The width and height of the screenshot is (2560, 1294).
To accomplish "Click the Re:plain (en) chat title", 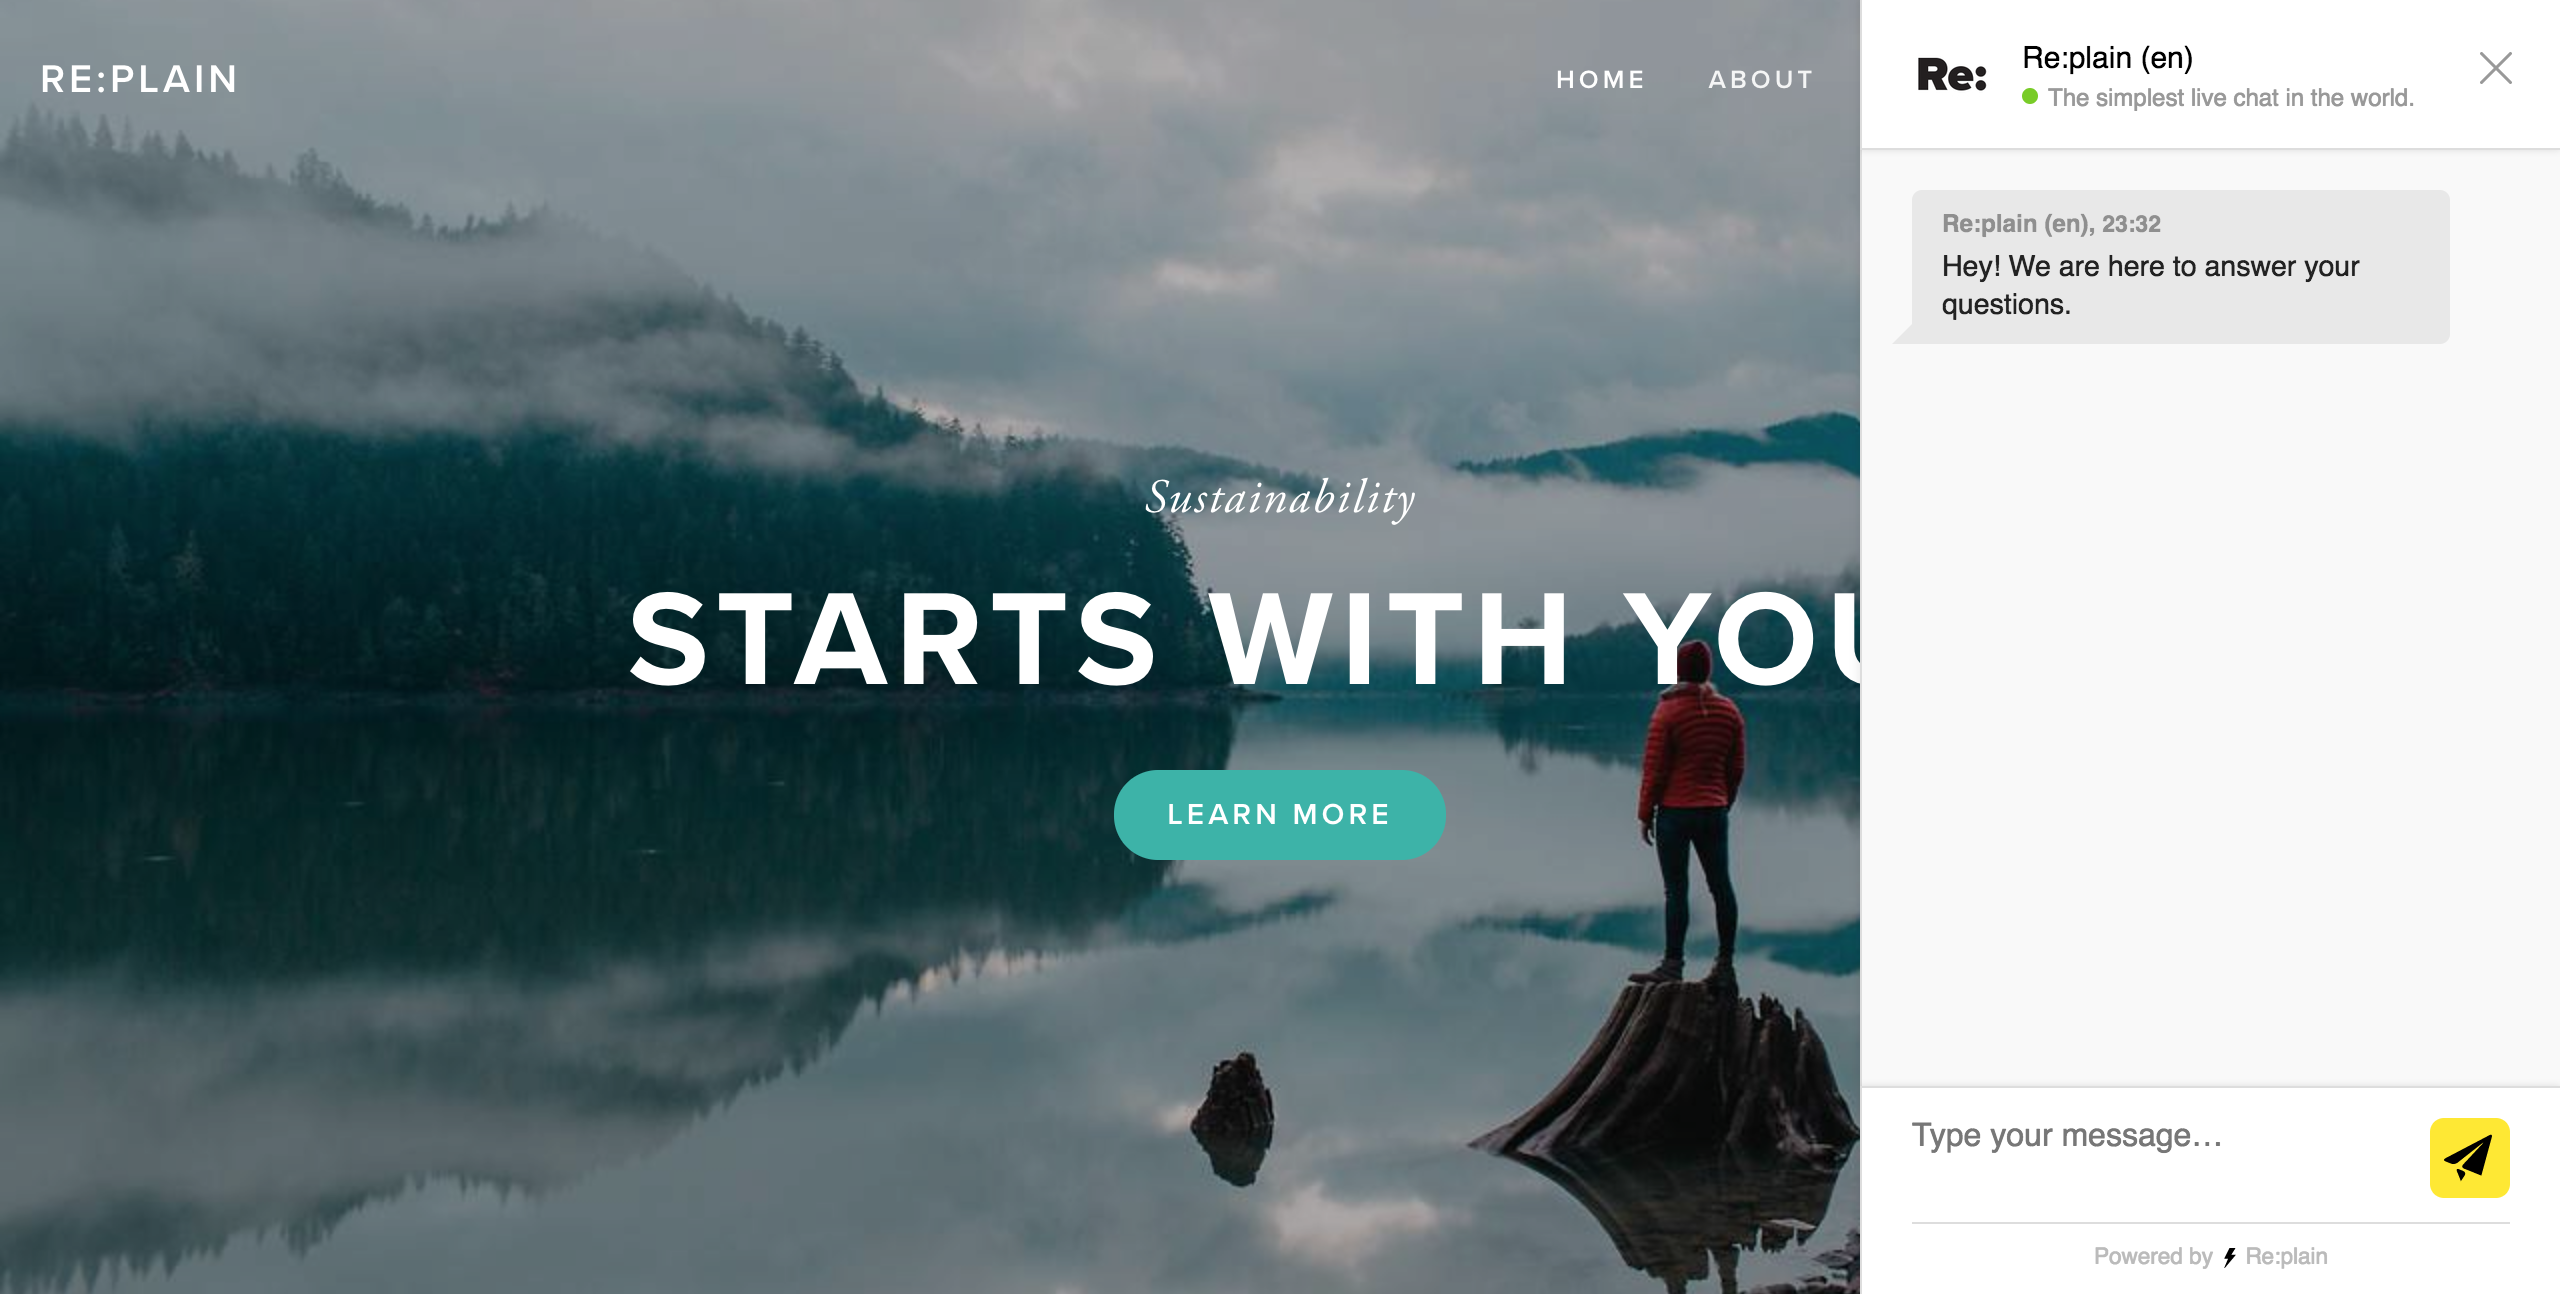I will (2107, 58).
